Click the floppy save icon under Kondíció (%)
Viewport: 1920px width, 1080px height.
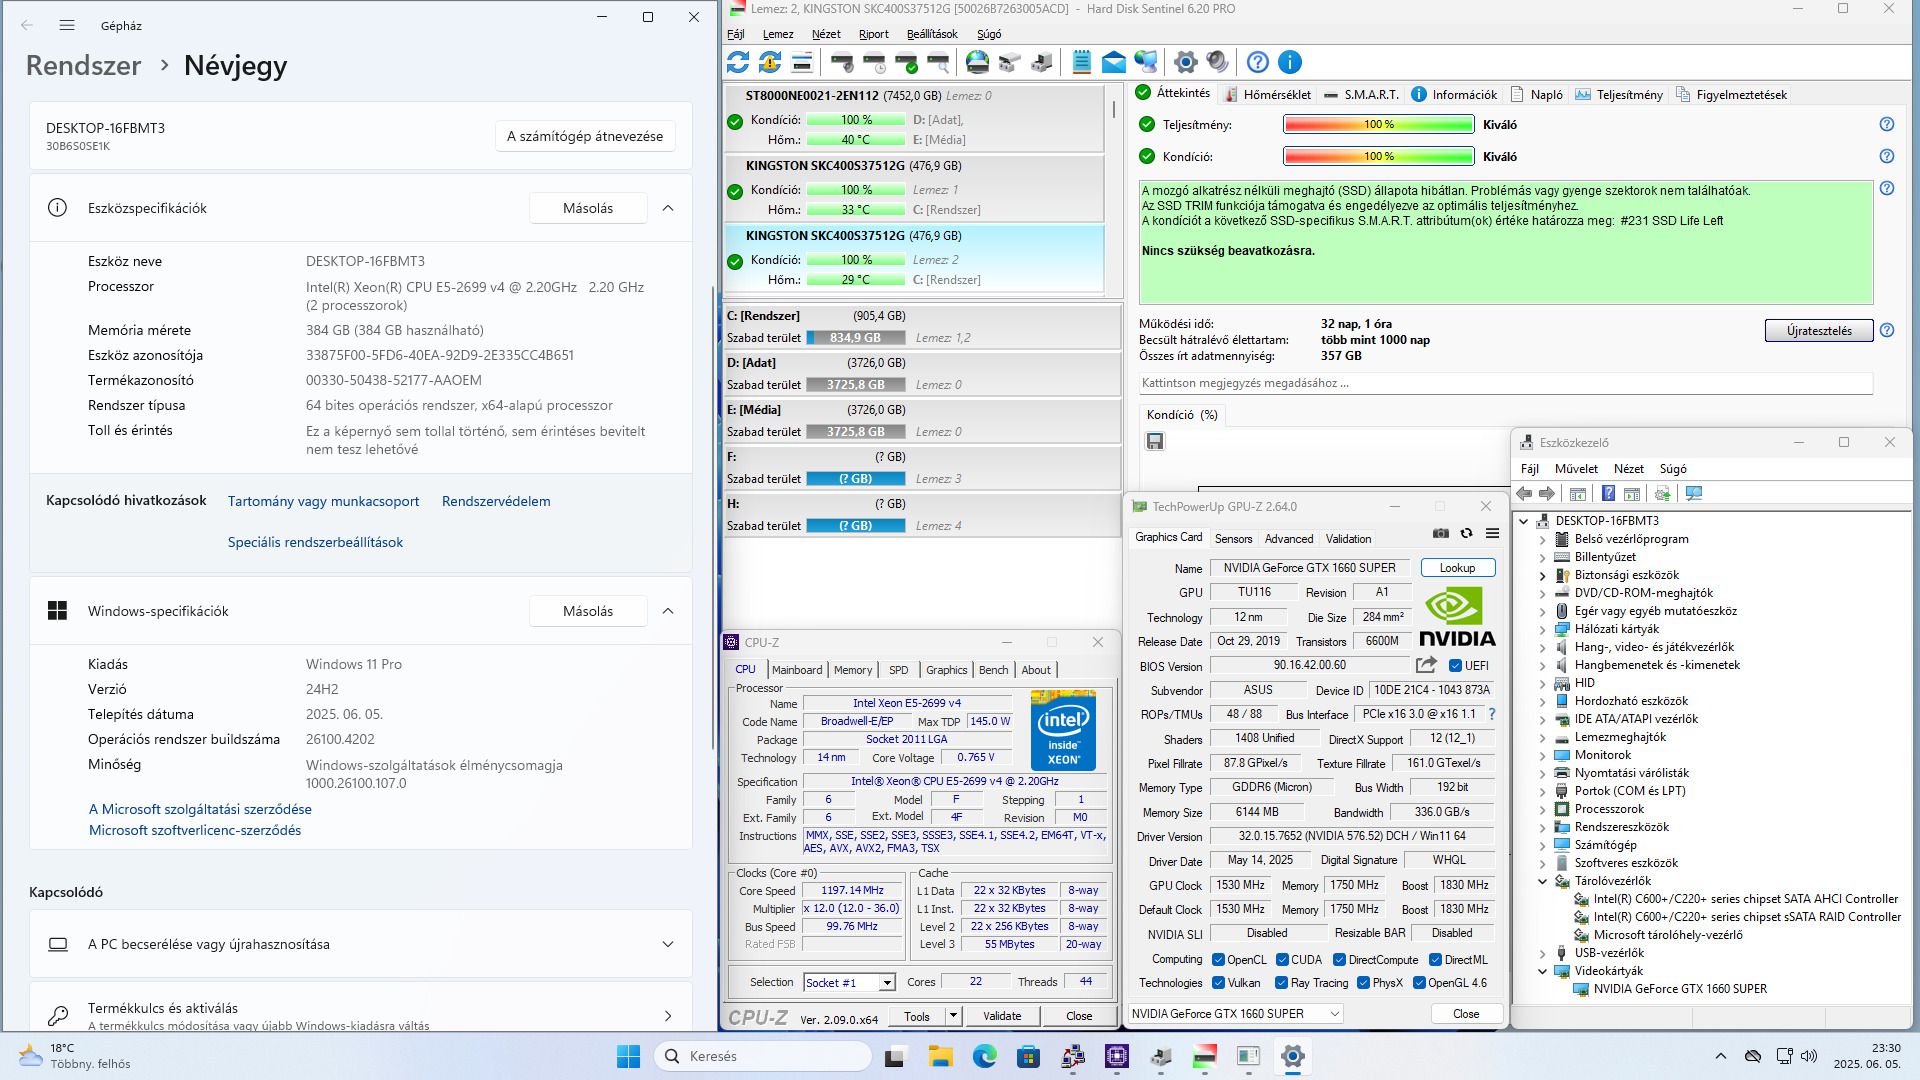(x=1155, y=441)
